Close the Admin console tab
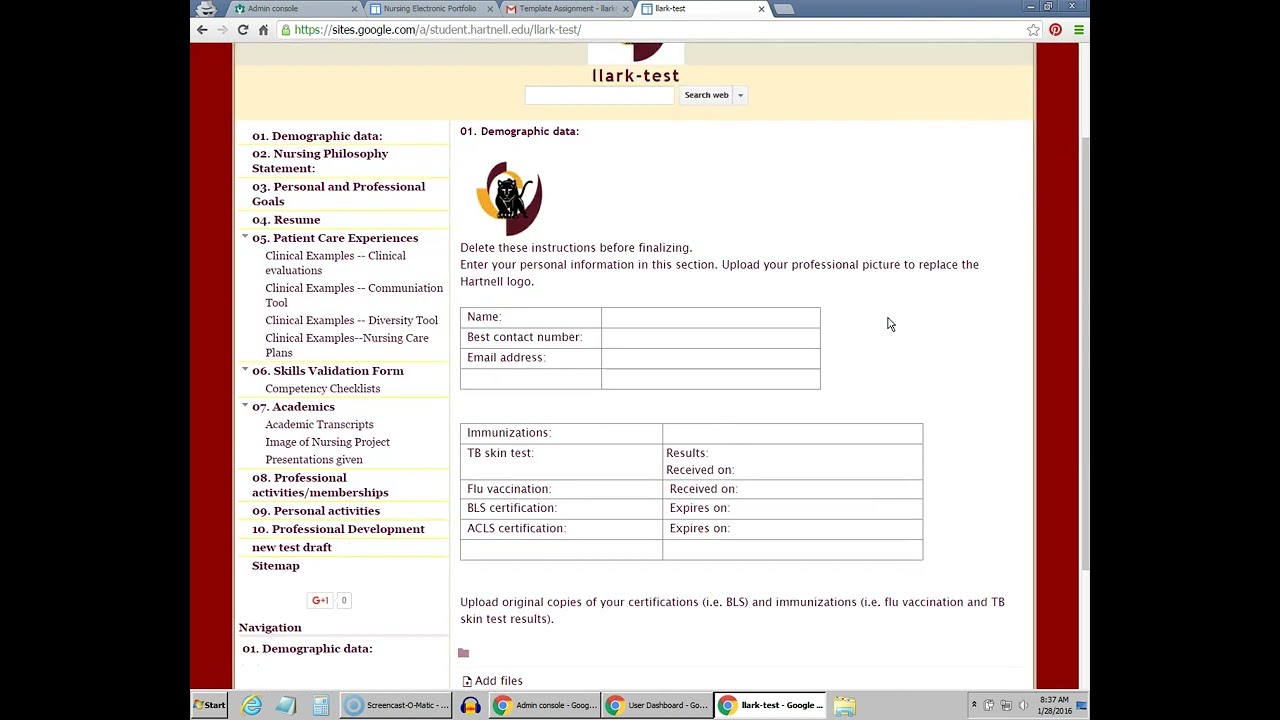 (354, 9)
